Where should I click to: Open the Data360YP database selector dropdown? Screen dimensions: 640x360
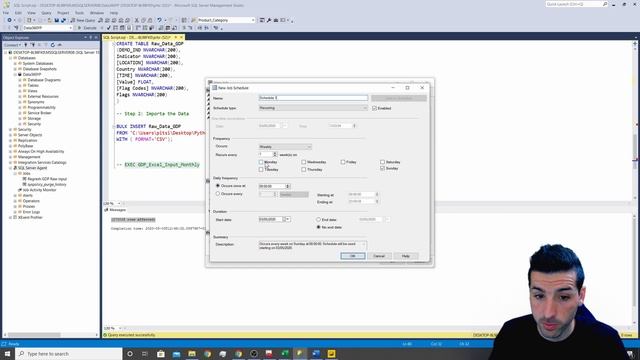[x=47, y=28]
